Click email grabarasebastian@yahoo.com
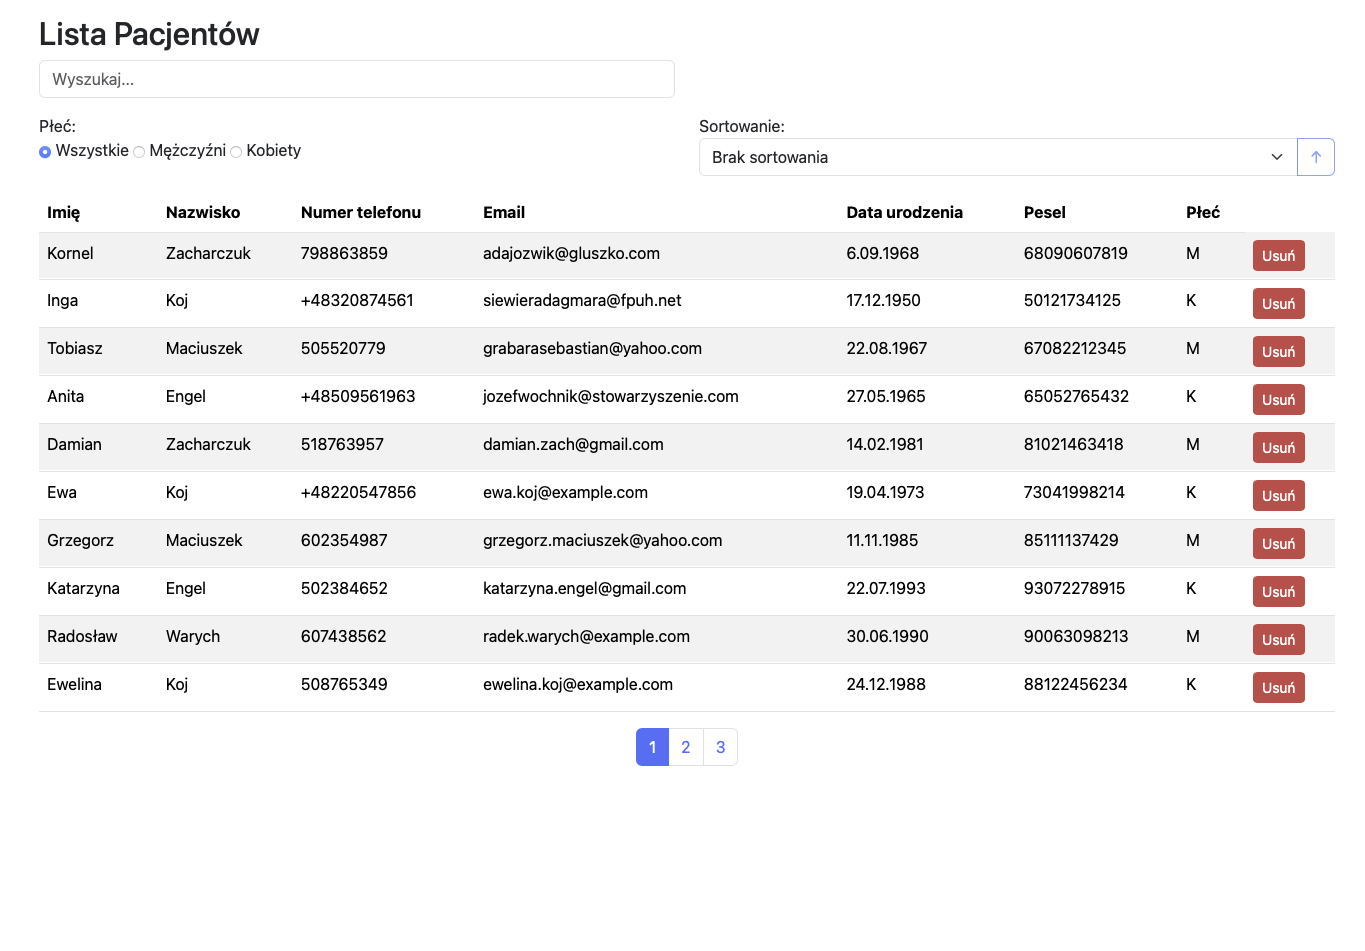This screenshot has height=951, width=1365. 592,348
